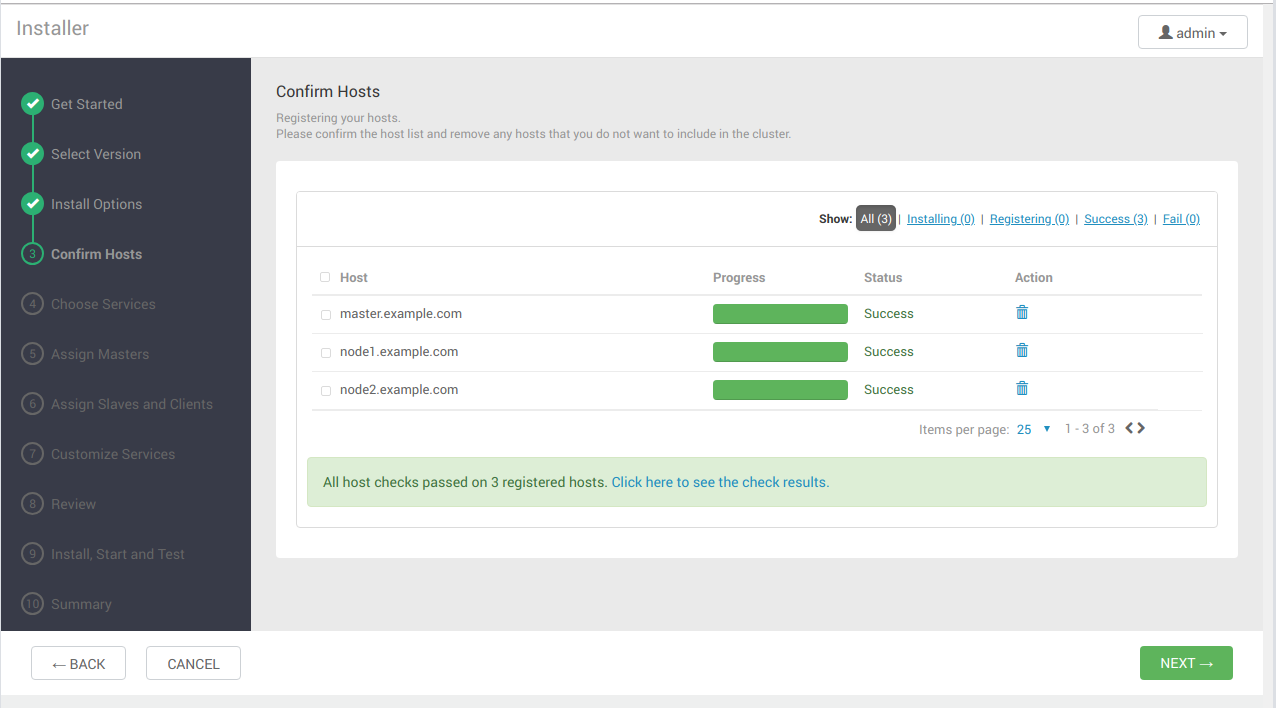Click Summary step label

pyautogui.click(x=81, y=604)
